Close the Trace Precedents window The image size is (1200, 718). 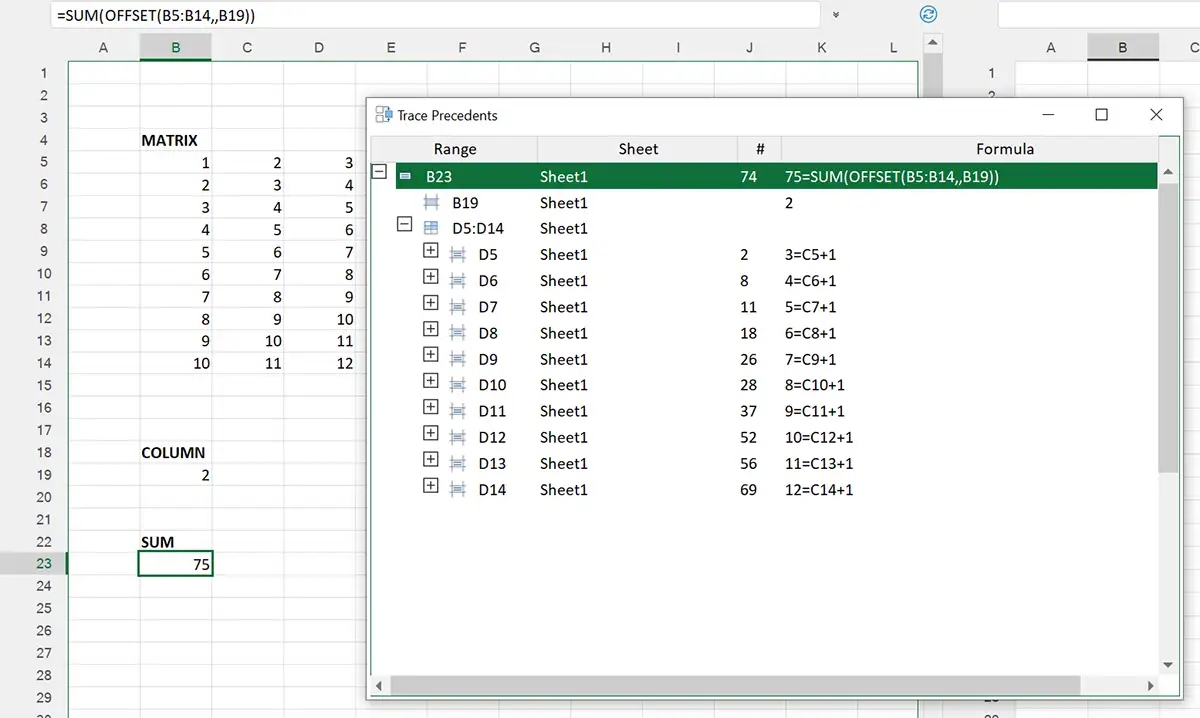(1156, 115)
